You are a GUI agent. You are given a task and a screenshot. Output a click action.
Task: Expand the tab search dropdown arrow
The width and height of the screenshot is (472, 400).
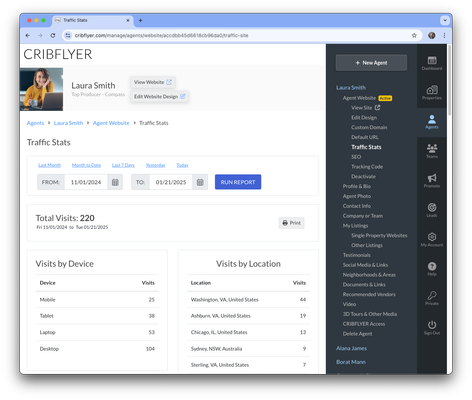[x=445, y=20]
